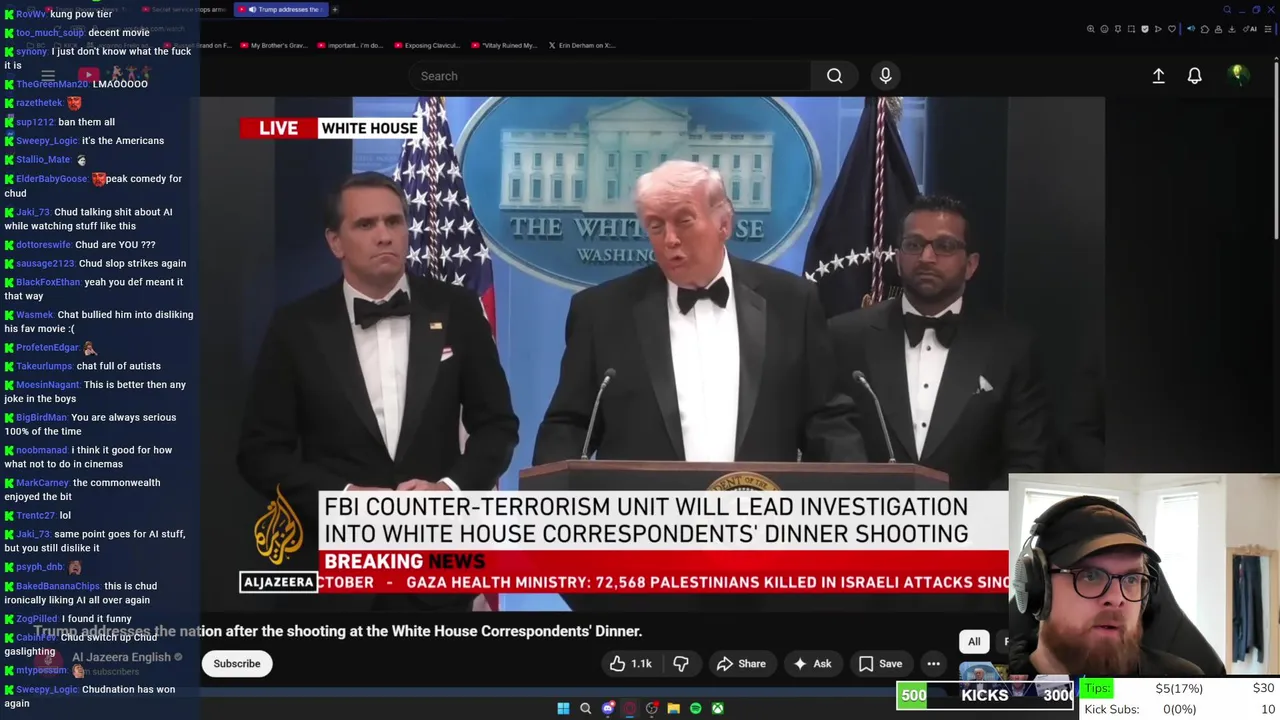This screenshot has height=720, width=1280.
Task: Click the browser toolbar search icon near window controls
Action: click(1227, 10)
